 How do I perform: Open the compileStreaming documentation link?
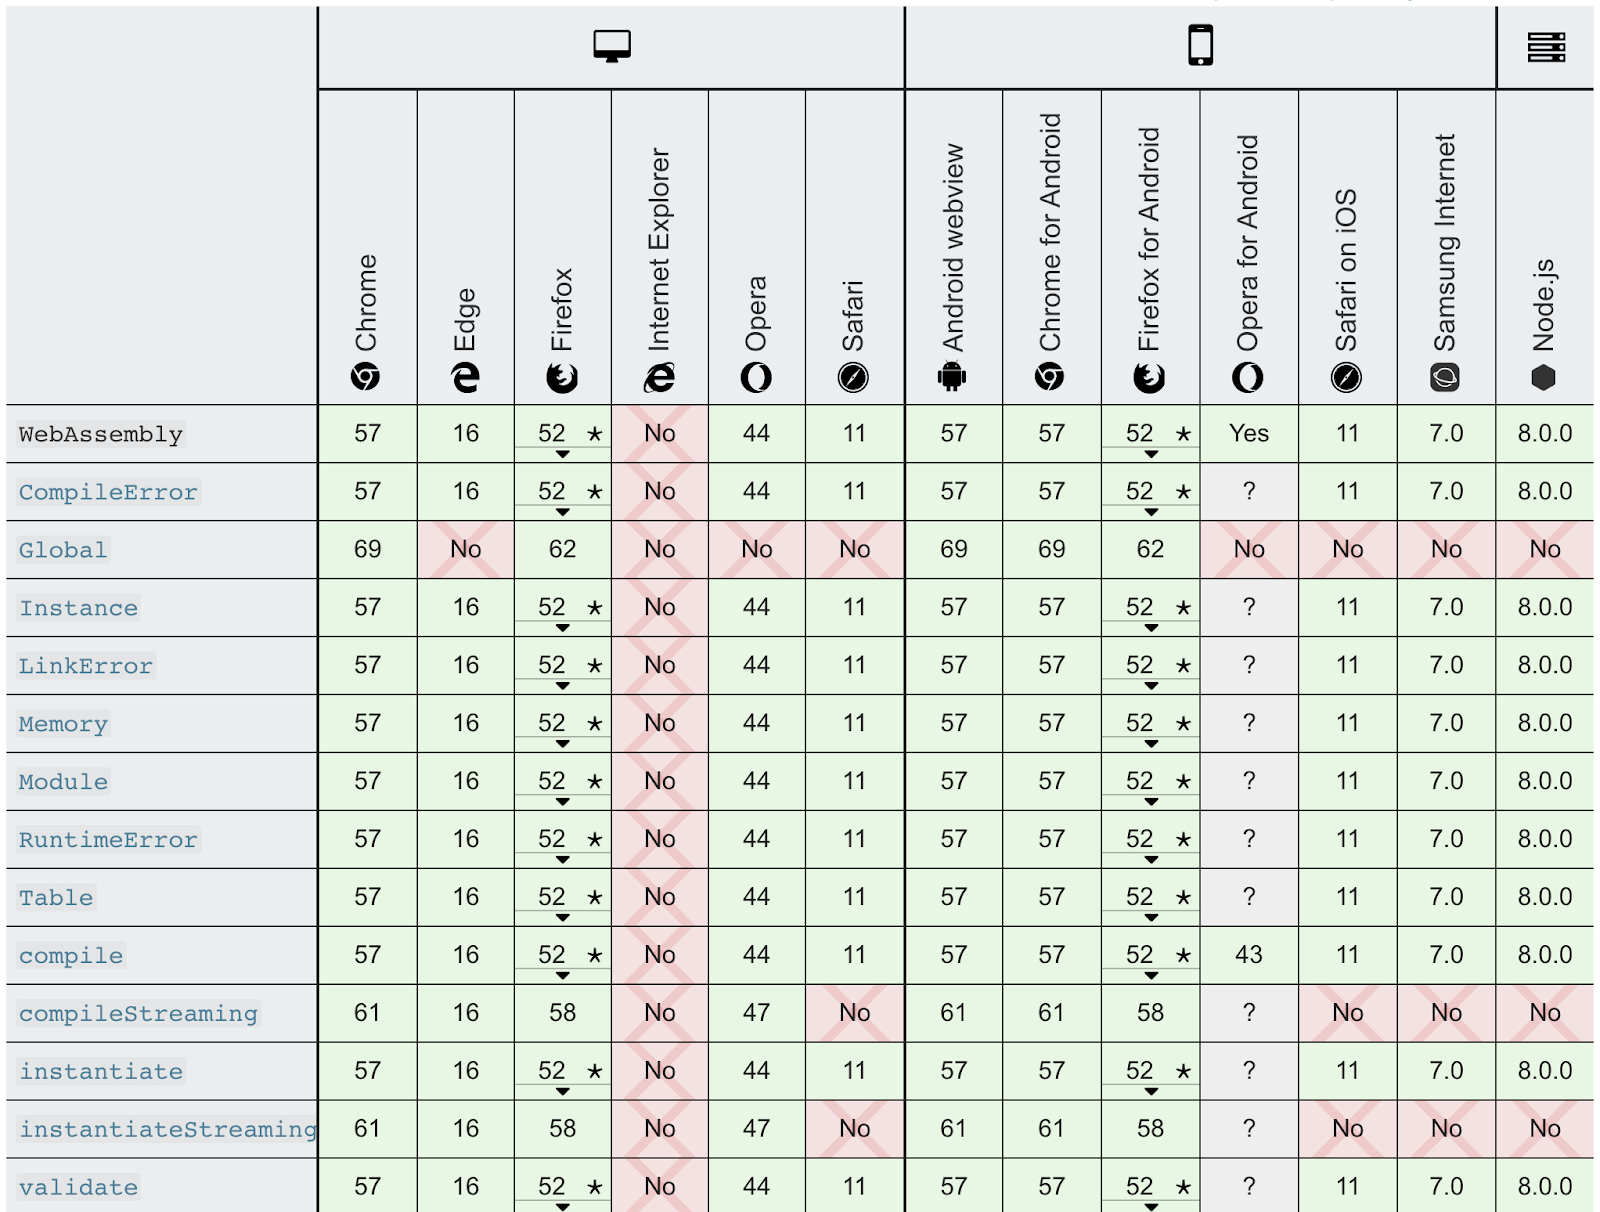pyautogui.click(x=138, y=1014)
